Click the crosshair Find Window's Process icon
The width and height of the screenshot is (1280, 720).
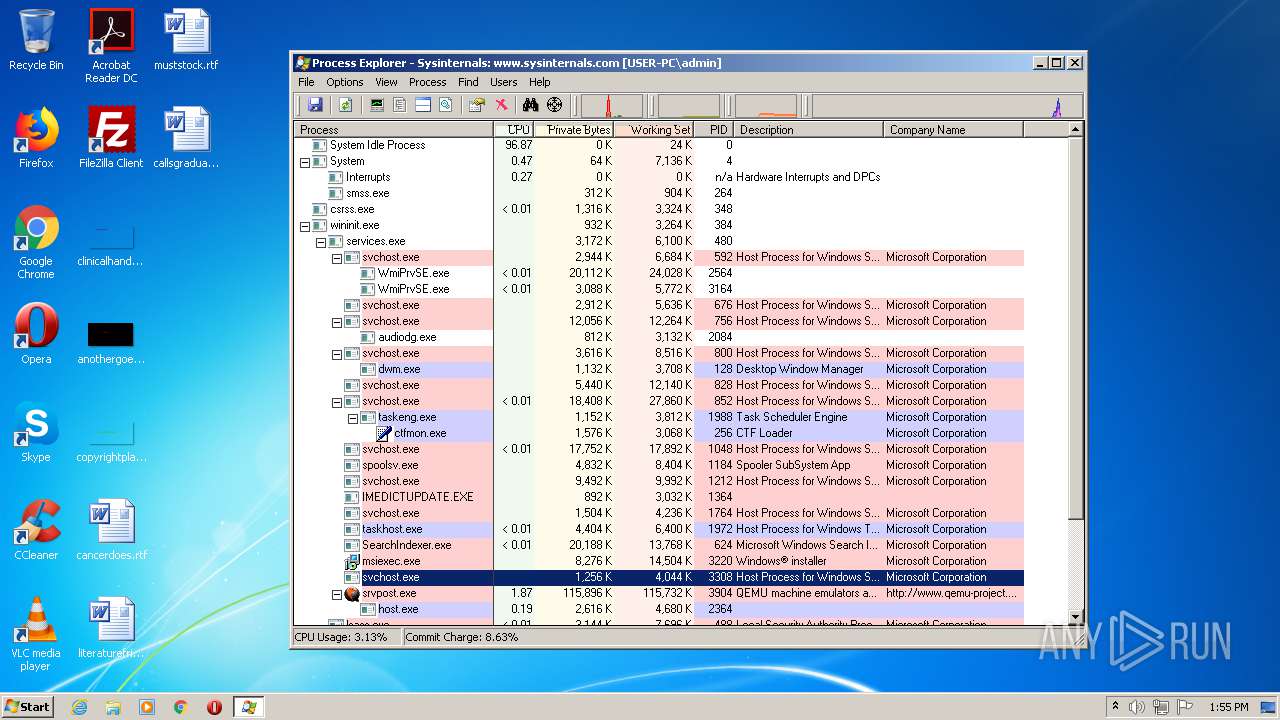coord(554,105)
